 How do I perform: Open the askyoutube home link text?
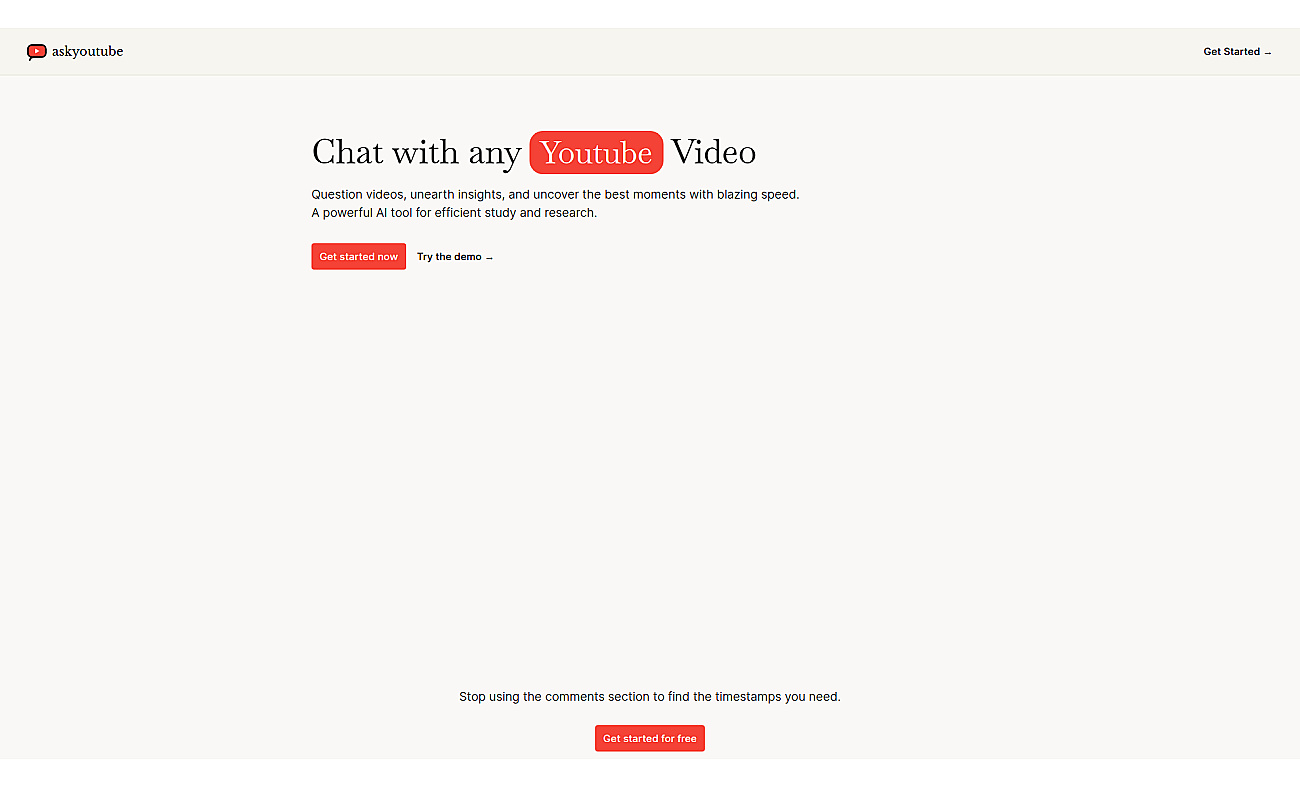click(x=88, y=51)
